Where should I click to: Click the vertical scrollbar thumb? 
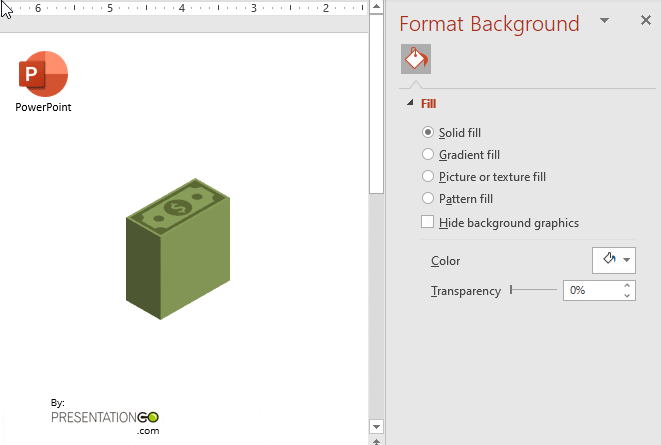[x=376, y=103]
